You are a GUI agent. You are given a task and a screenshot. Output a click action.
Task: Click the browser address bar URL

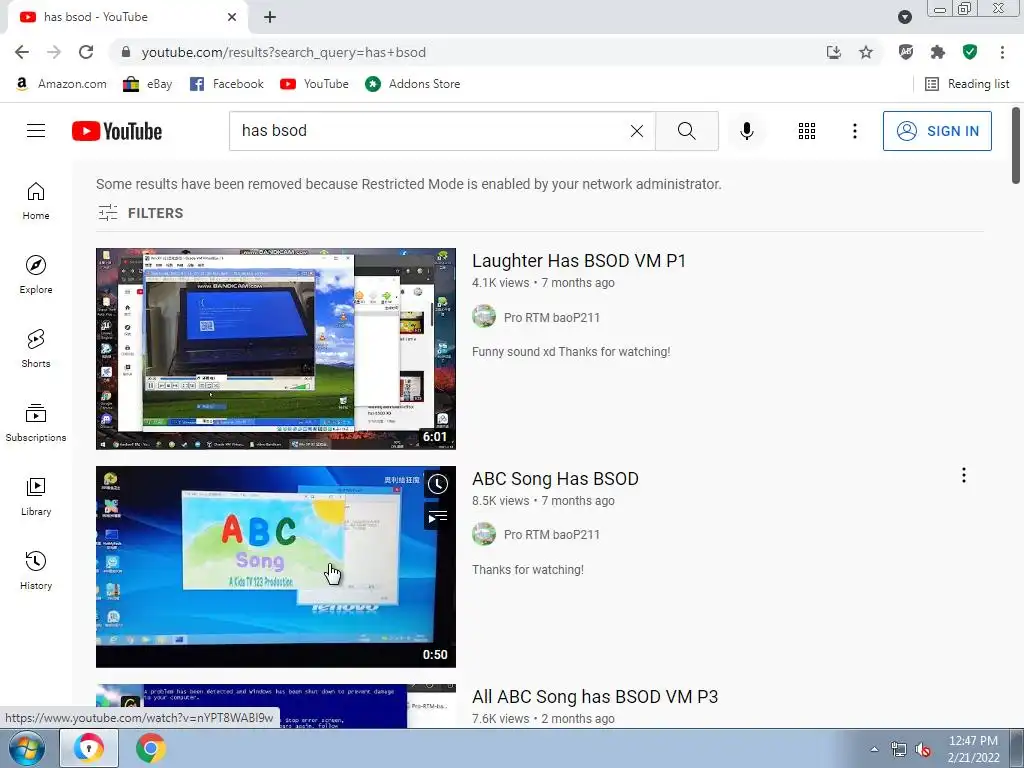tap(283, 52)
